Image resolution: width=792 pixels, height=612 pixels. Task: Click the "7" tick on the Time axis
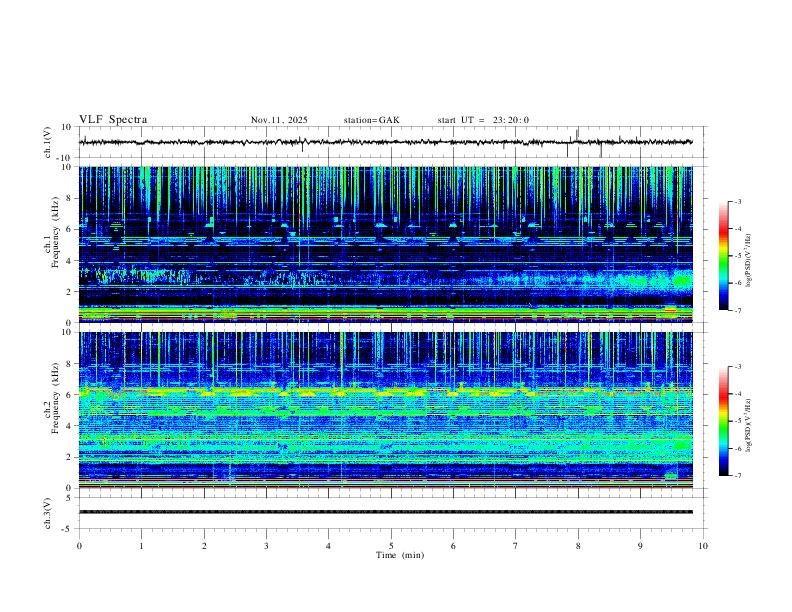[x=516, y=546]
